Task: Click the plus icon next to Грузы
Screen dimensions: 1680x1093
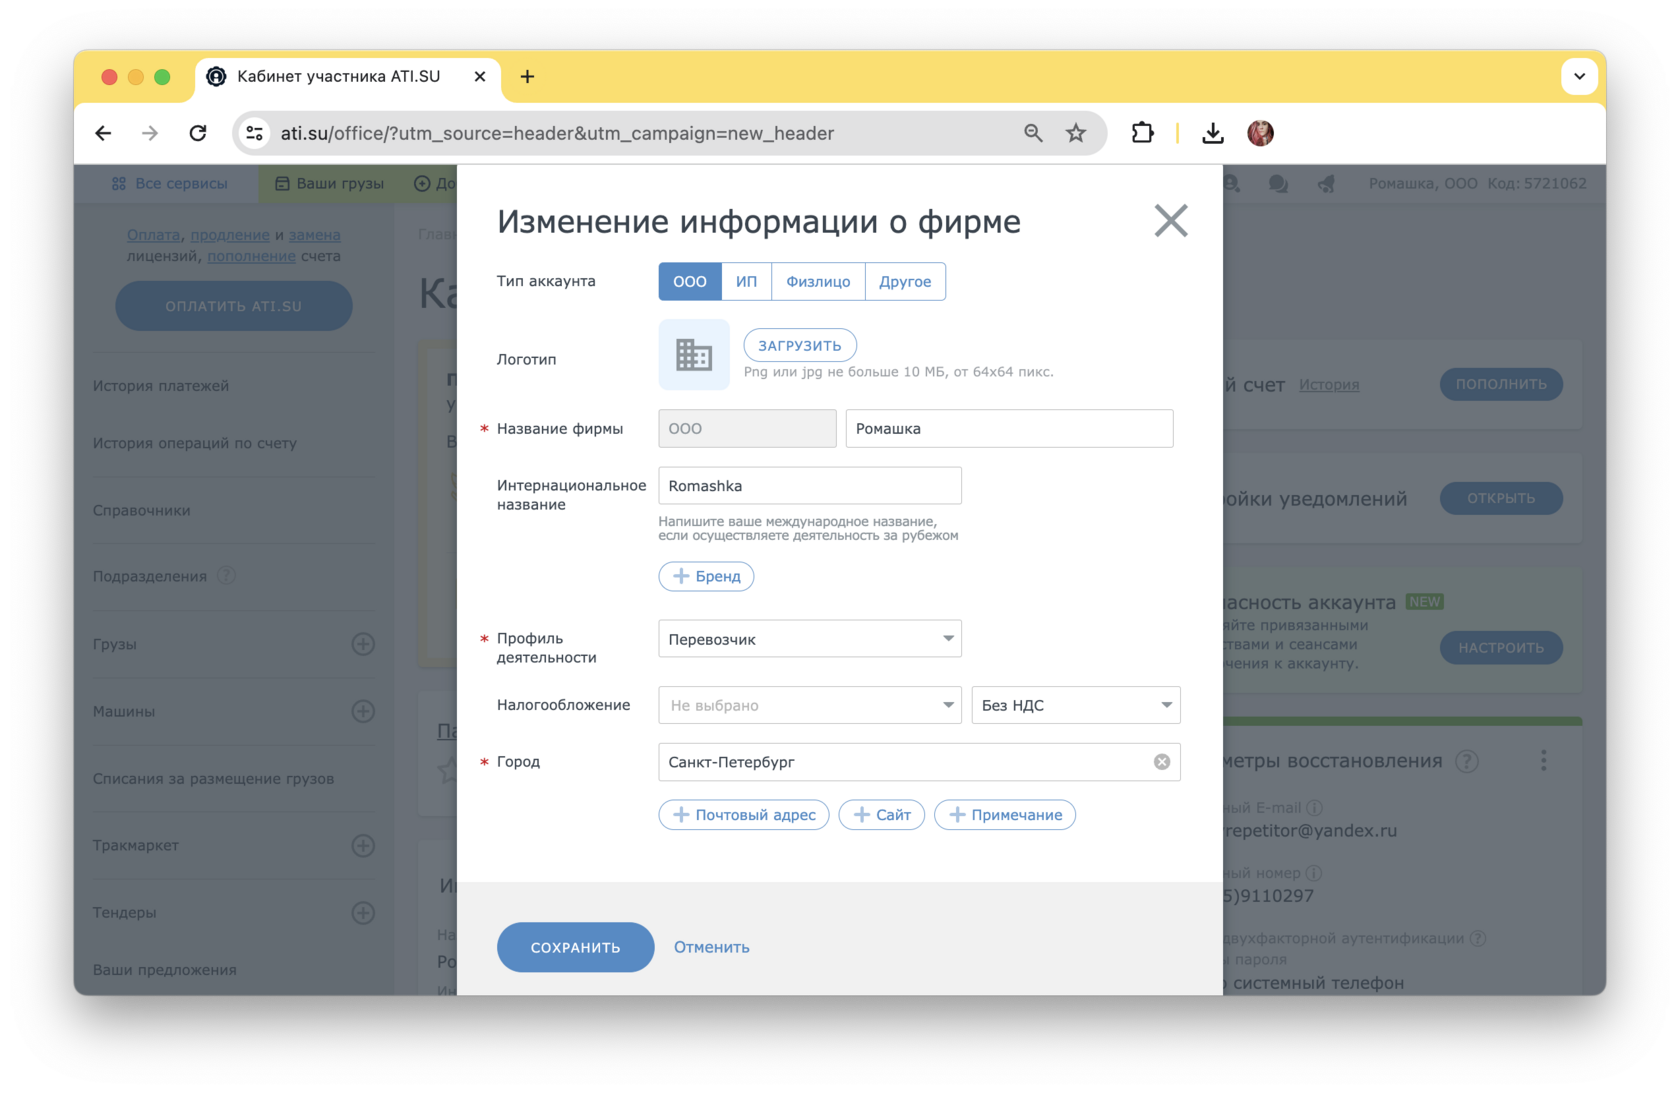Action: point(363,644)
